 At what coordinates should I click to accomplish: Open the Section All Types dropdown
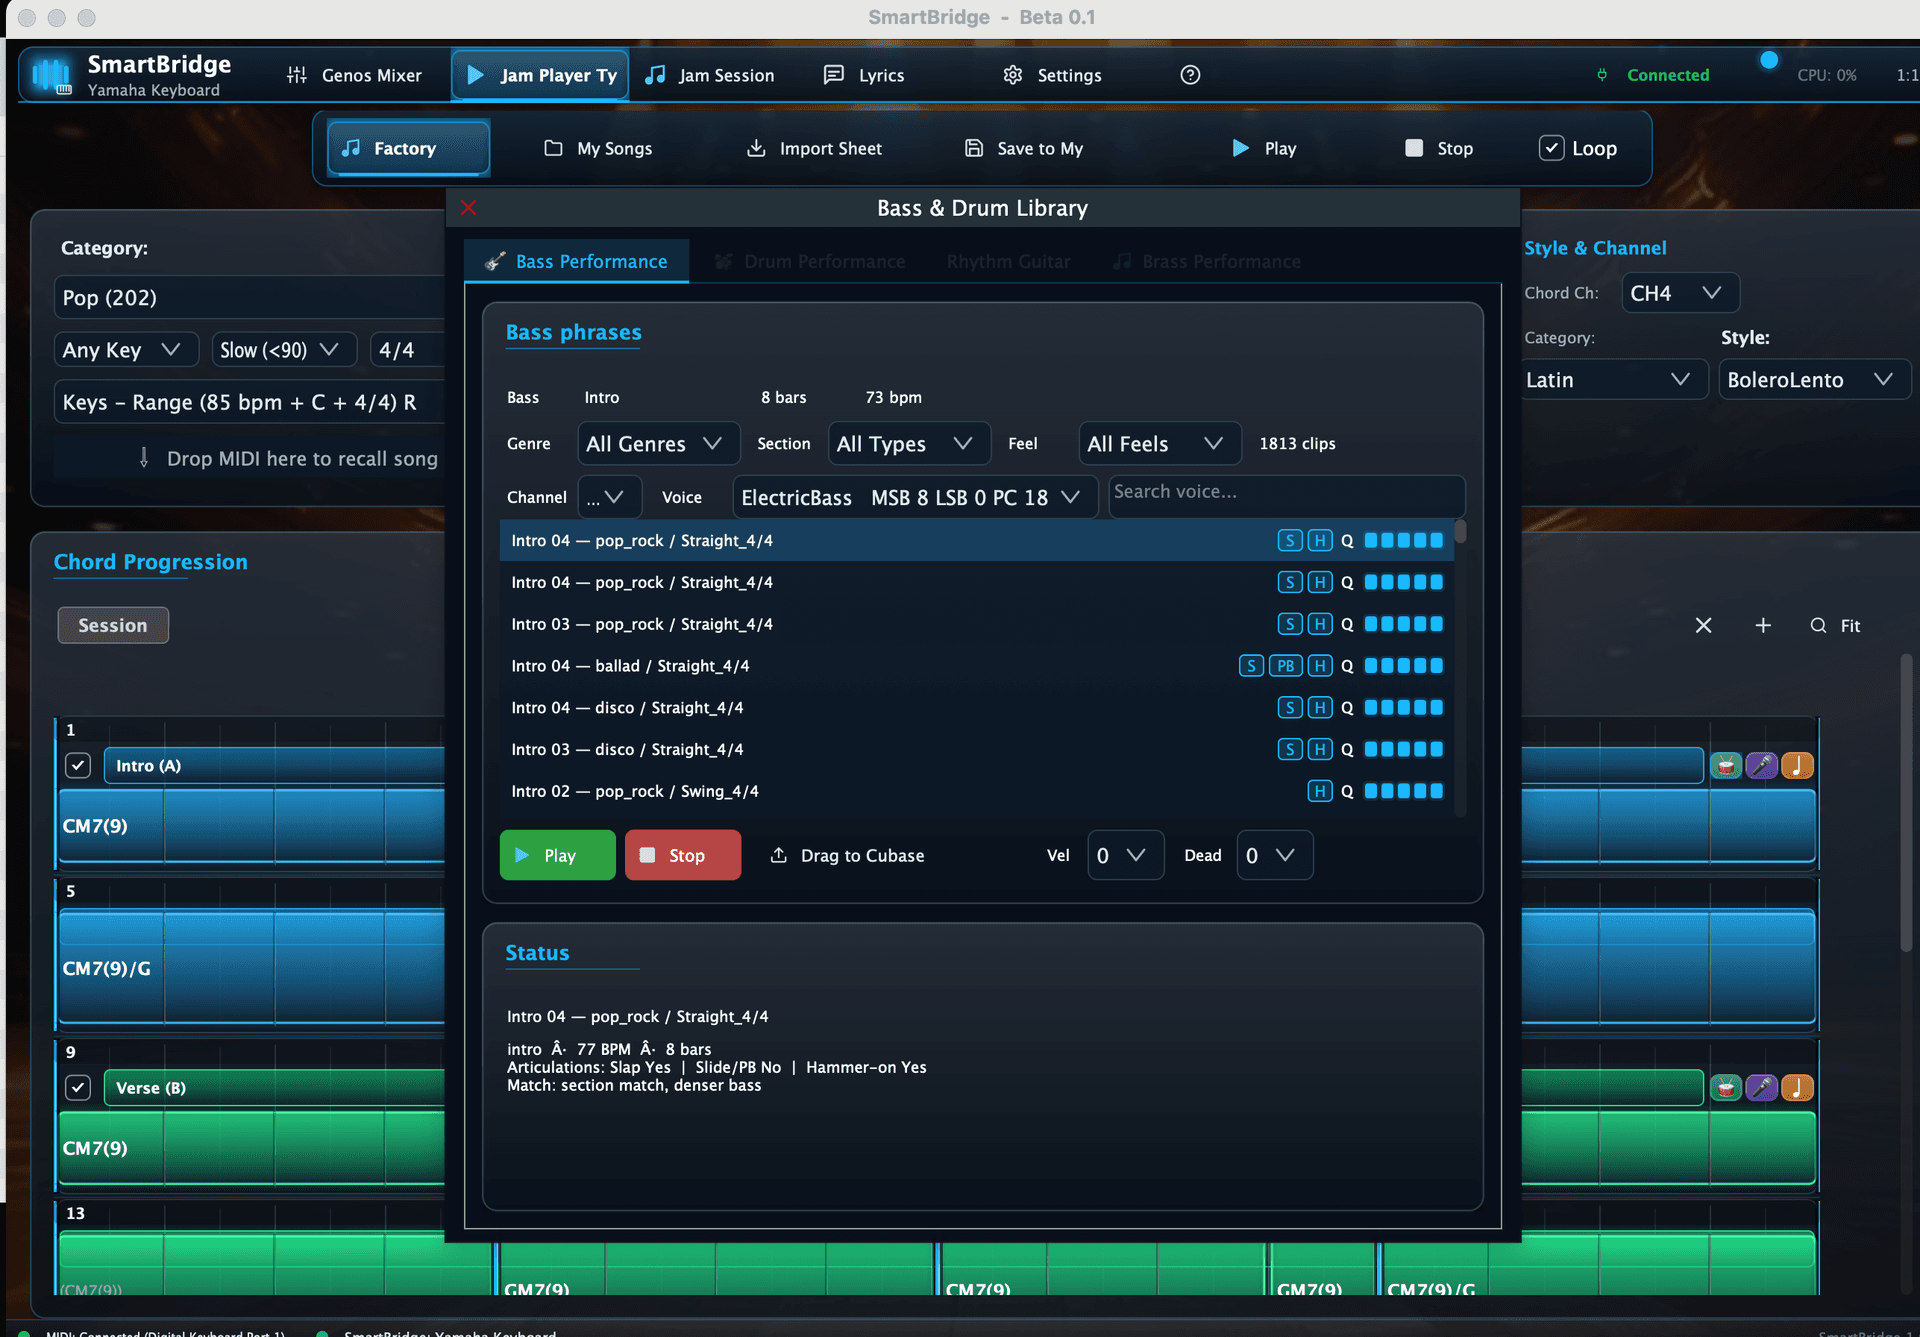pos(909,444)
